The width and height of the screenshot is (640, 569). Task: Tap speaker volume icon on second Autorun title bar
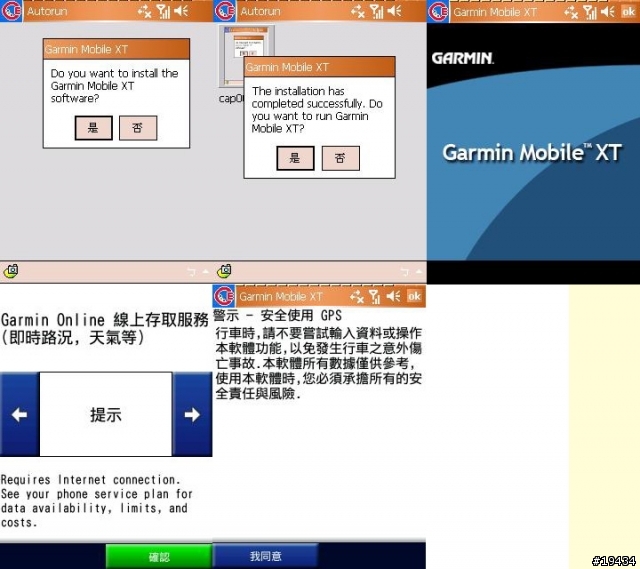coord(394,11)
